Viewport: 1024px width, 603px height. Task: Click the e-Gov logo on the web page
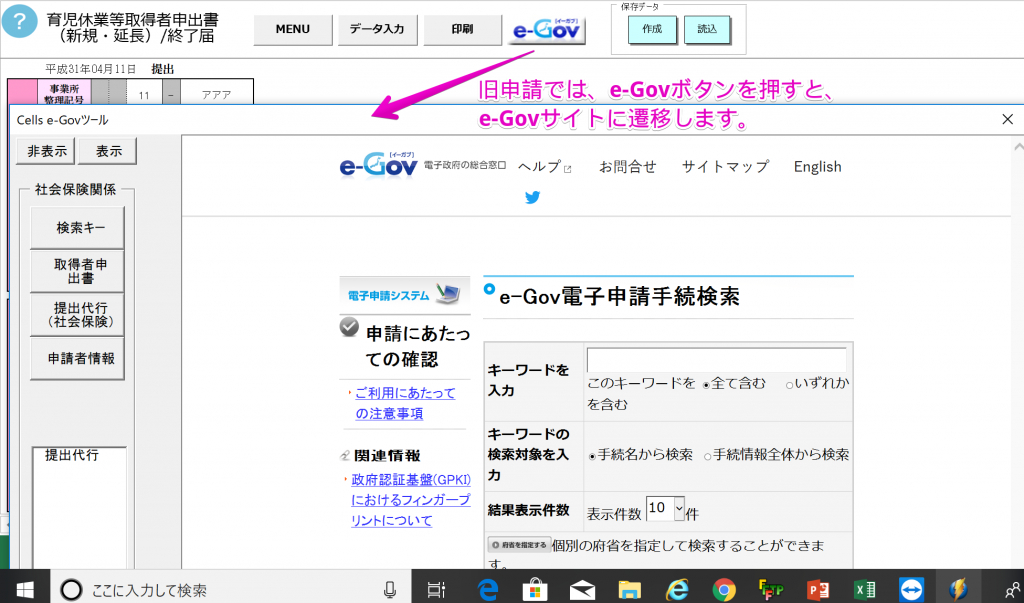(x=378, y=166)
